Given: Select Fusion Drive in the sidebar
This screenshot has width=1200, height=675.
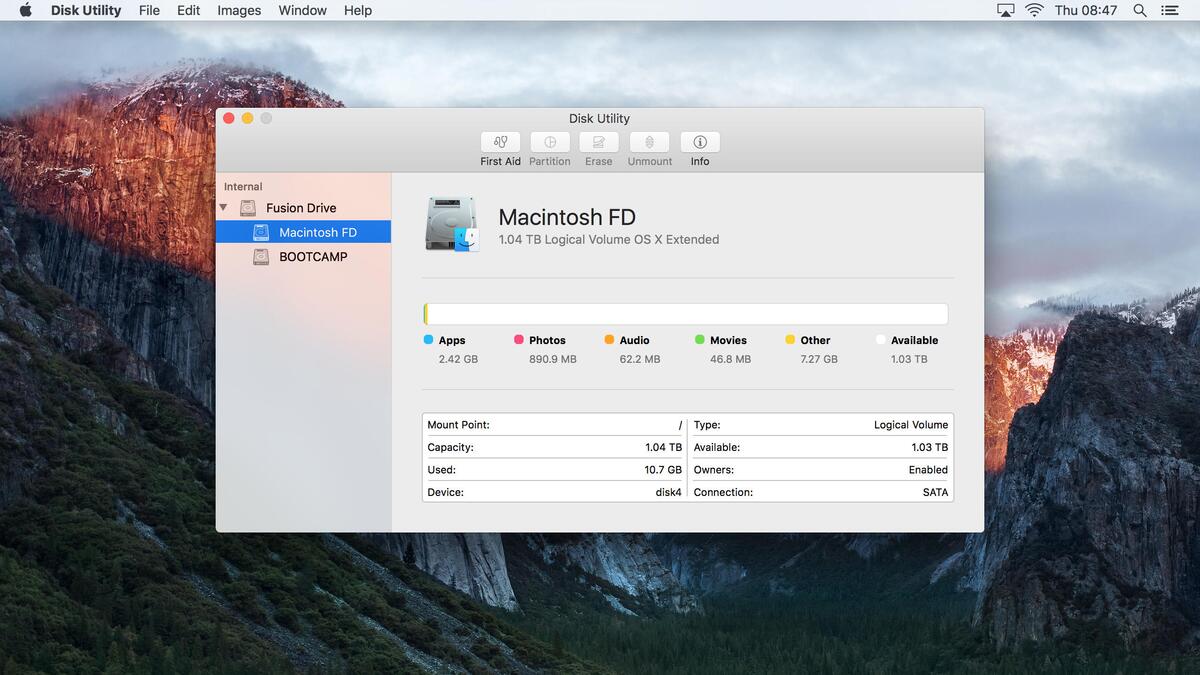Looking at the screenshot, I should tap(300, 208).
